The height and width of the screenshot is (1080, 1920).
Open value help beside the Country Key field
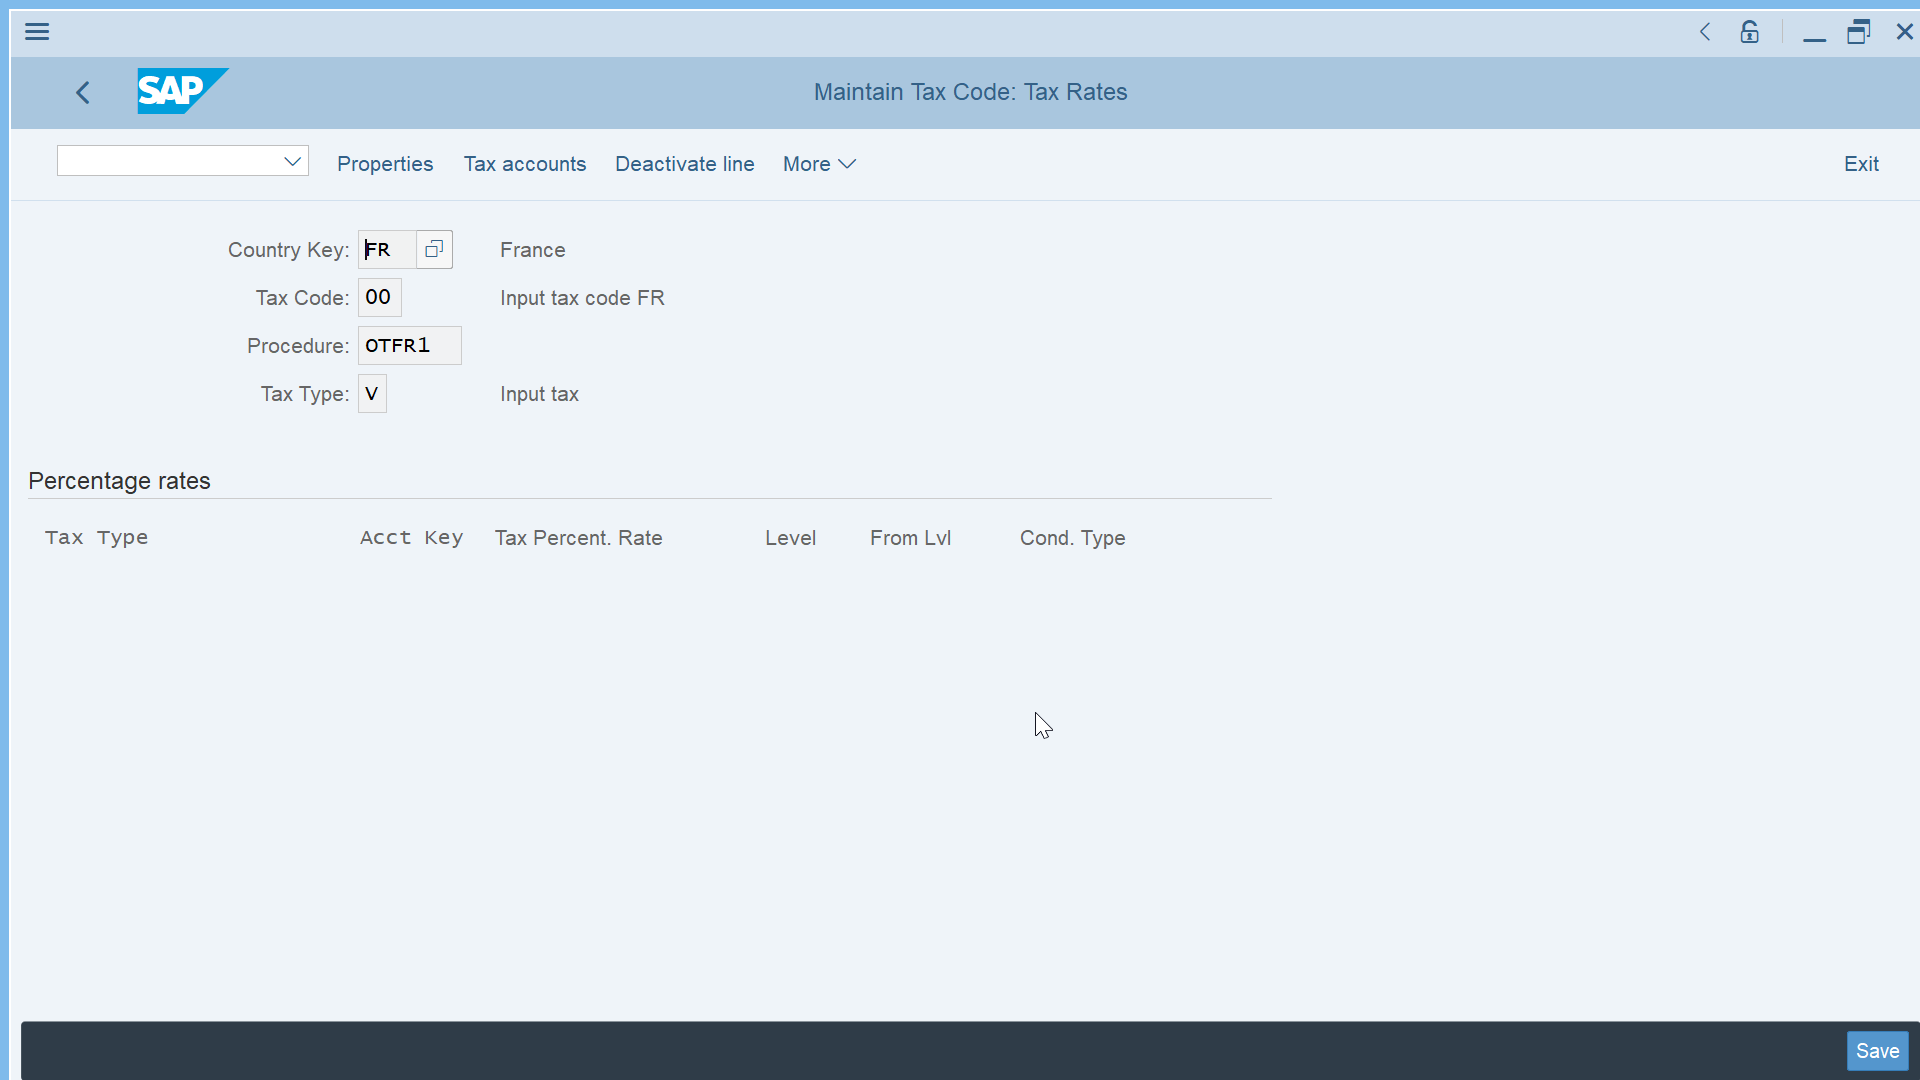433,249
